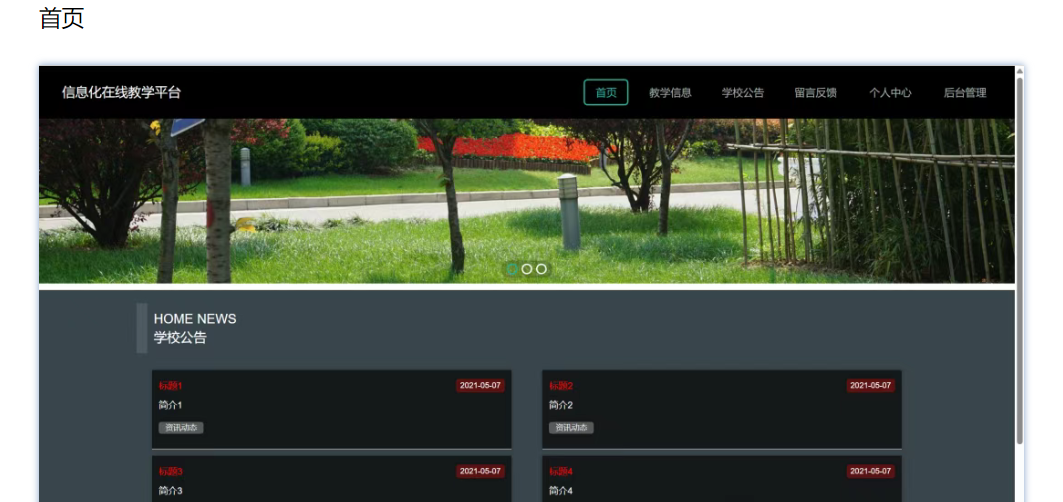The image size is (1063, 502).
Task: Click the 简介4 summary text
Action: point(561,490)
